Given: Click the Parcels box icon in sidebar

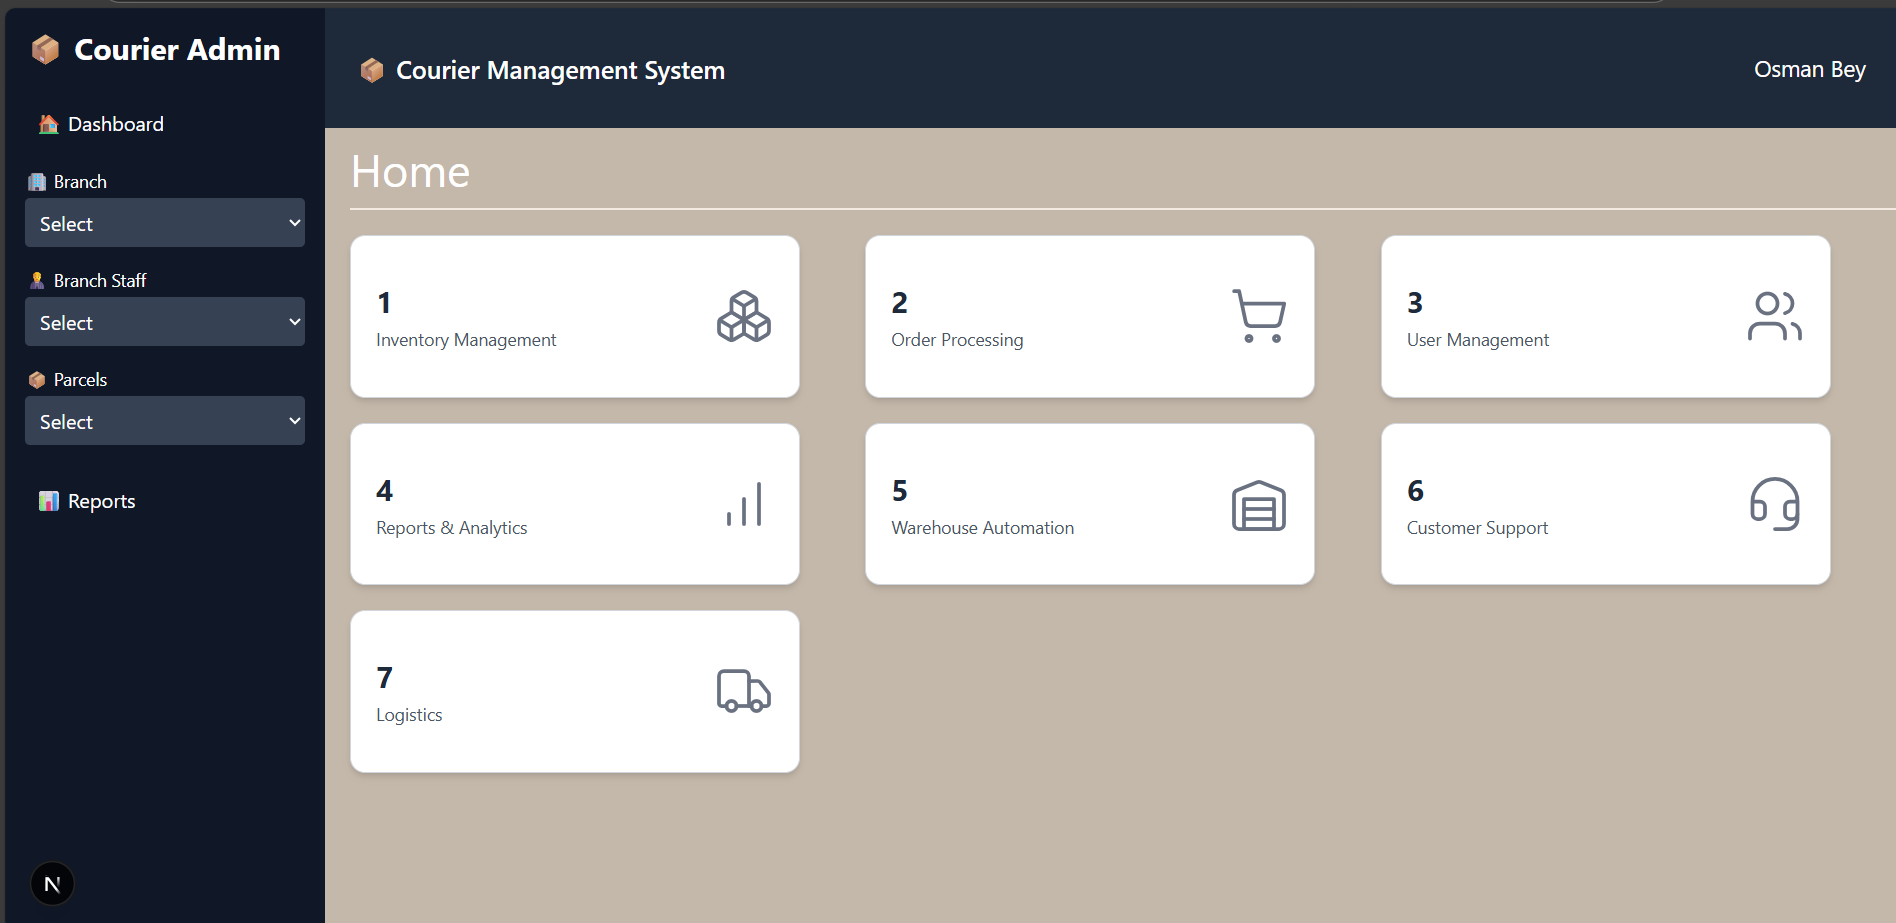Looking at the screenshot, I should coord(37,380).
